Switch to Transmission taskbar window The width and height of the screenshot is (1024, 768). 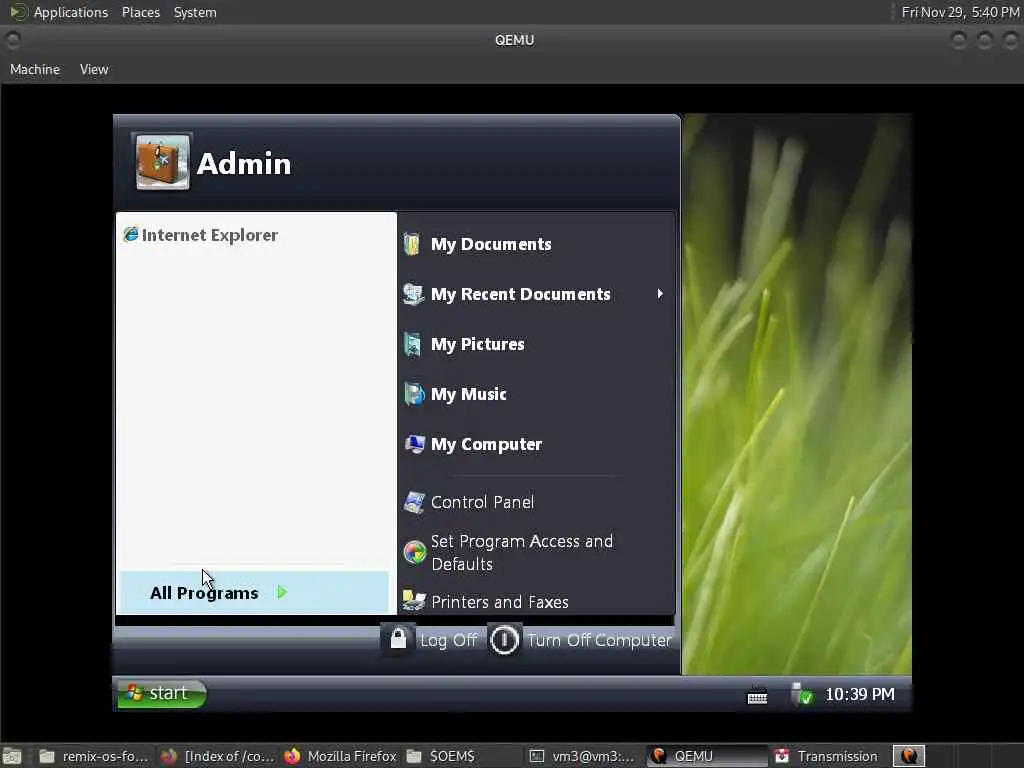pyautogui.click(x=826, y=756)
